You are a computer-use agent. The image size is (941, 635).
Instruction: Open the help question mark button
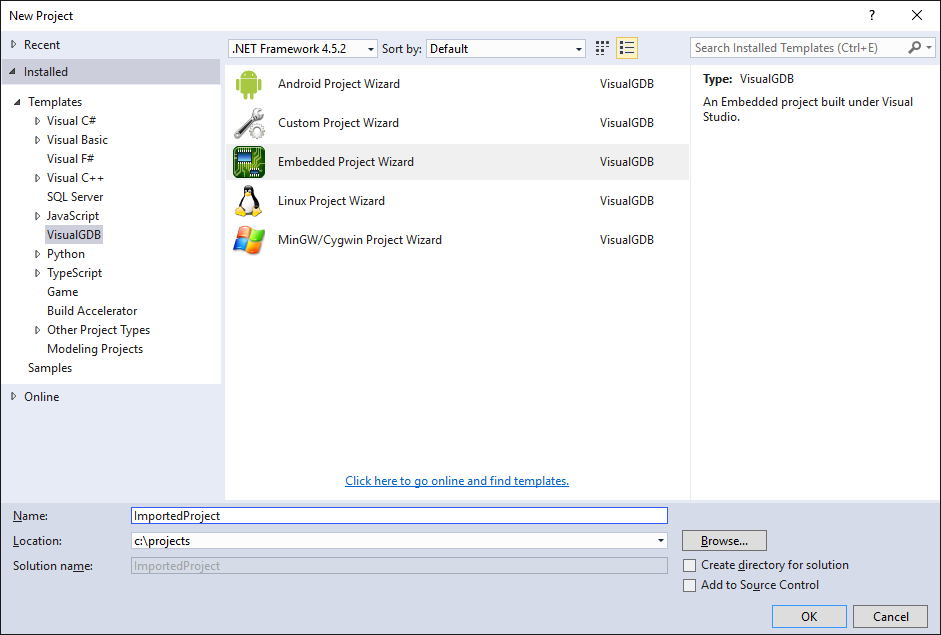point(871,16)
